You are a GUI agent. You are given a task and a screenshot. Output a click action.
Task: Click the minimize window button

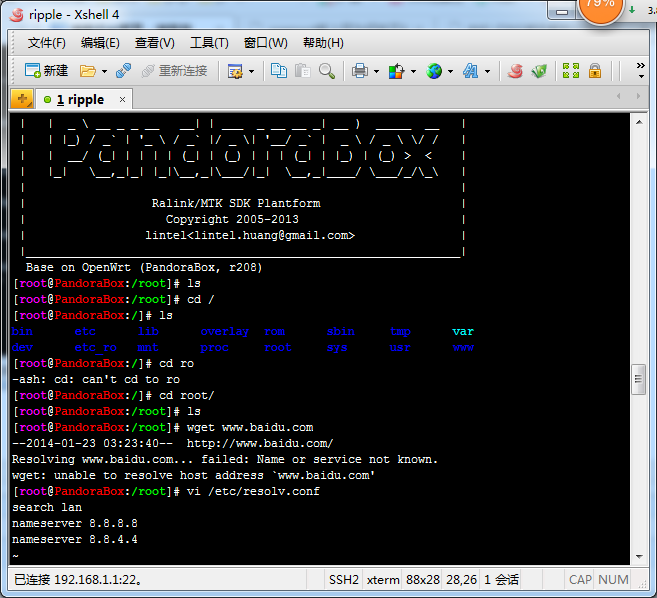pyautogui.click(x=562, y=12)
